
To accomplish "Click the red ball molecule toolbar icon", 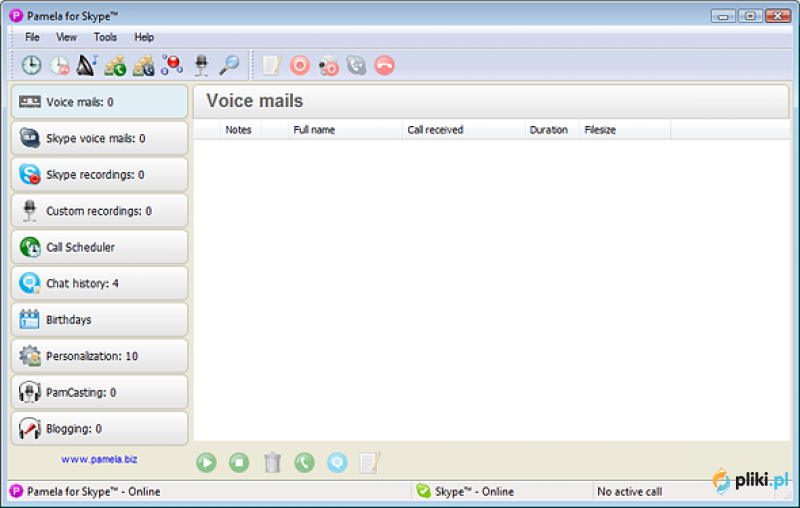I will tap(172, 65).
